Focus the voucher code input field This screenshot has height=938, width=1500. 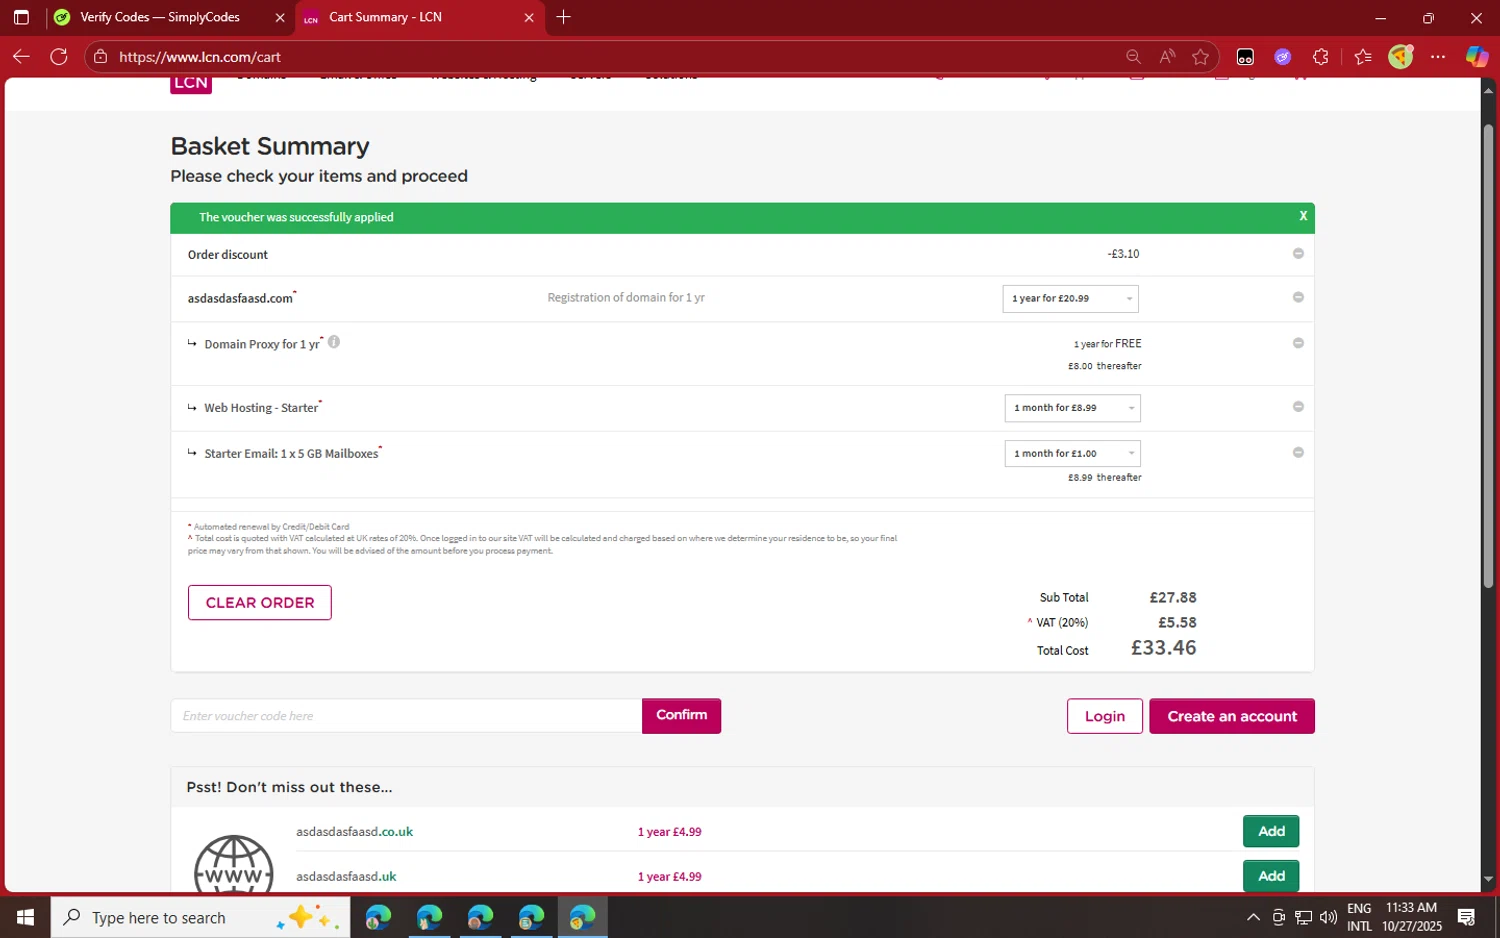[406, 716]
